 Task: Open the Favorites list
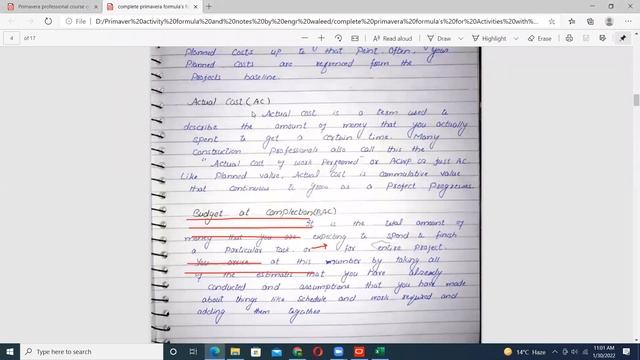572,21
